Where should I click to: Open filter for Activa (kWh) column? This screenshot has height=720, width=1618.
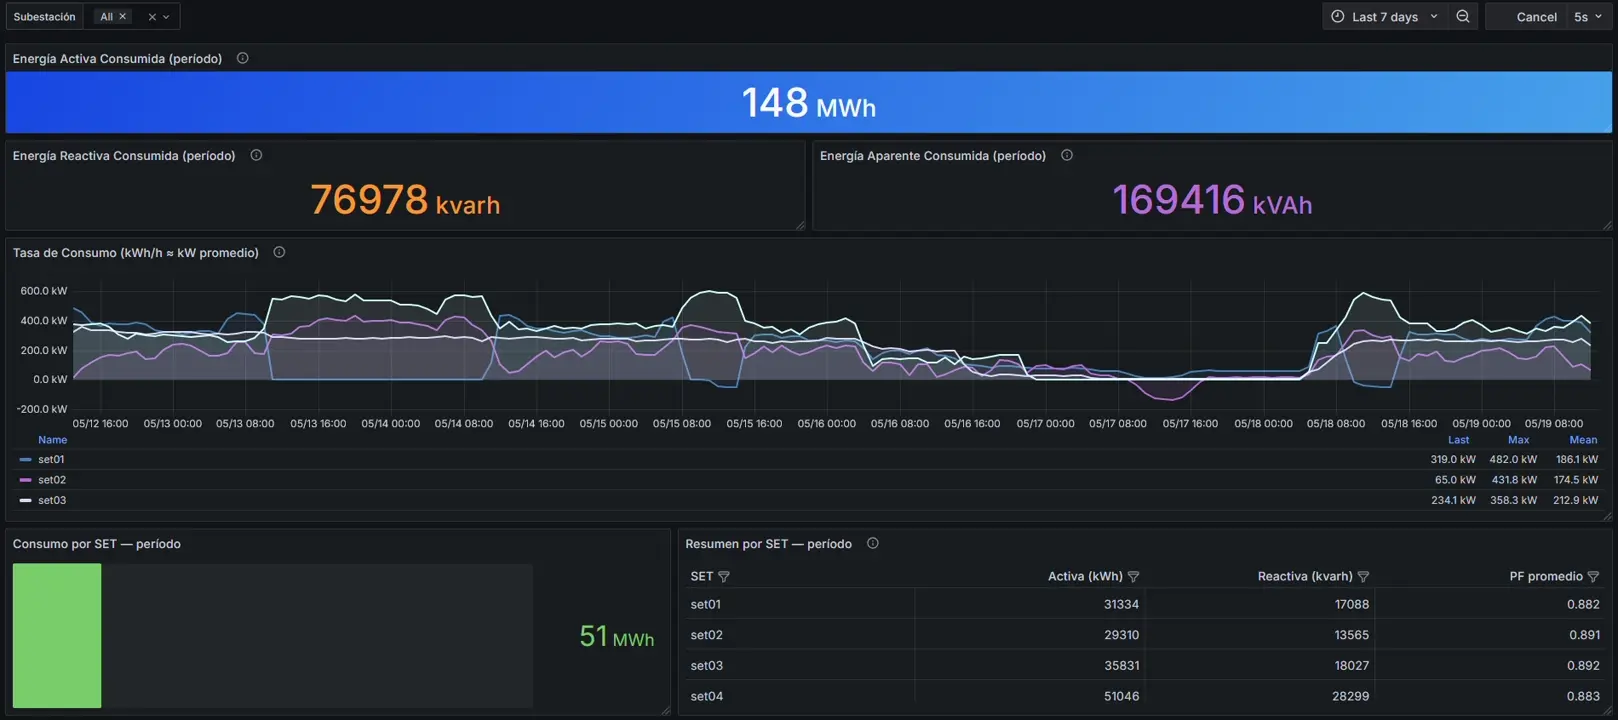[x=1133, y=577]
